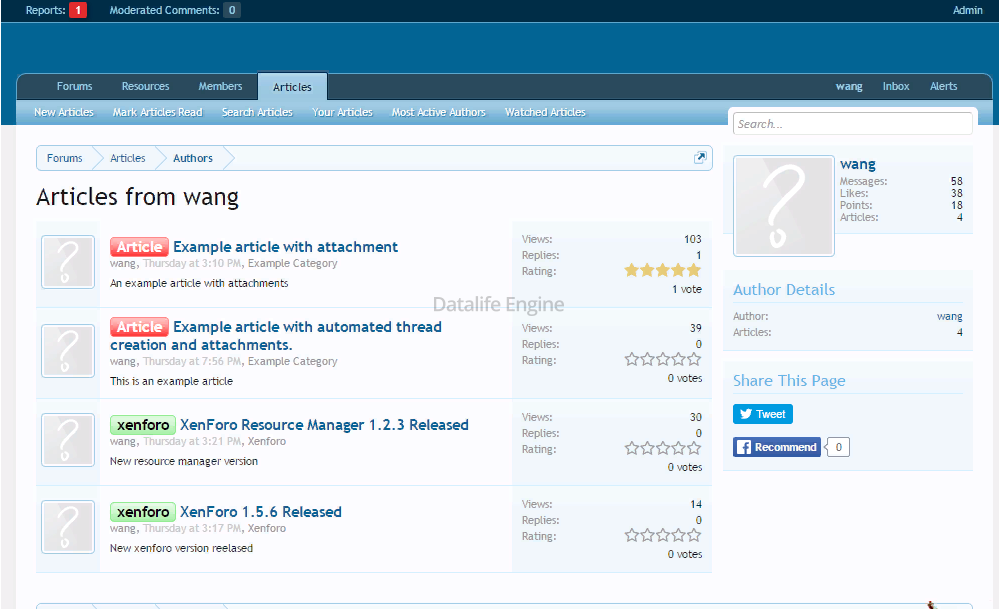This screenshot has height=609, width=999.
Task: Click the Facebook Recommend button
Action: tap(777, 447)
